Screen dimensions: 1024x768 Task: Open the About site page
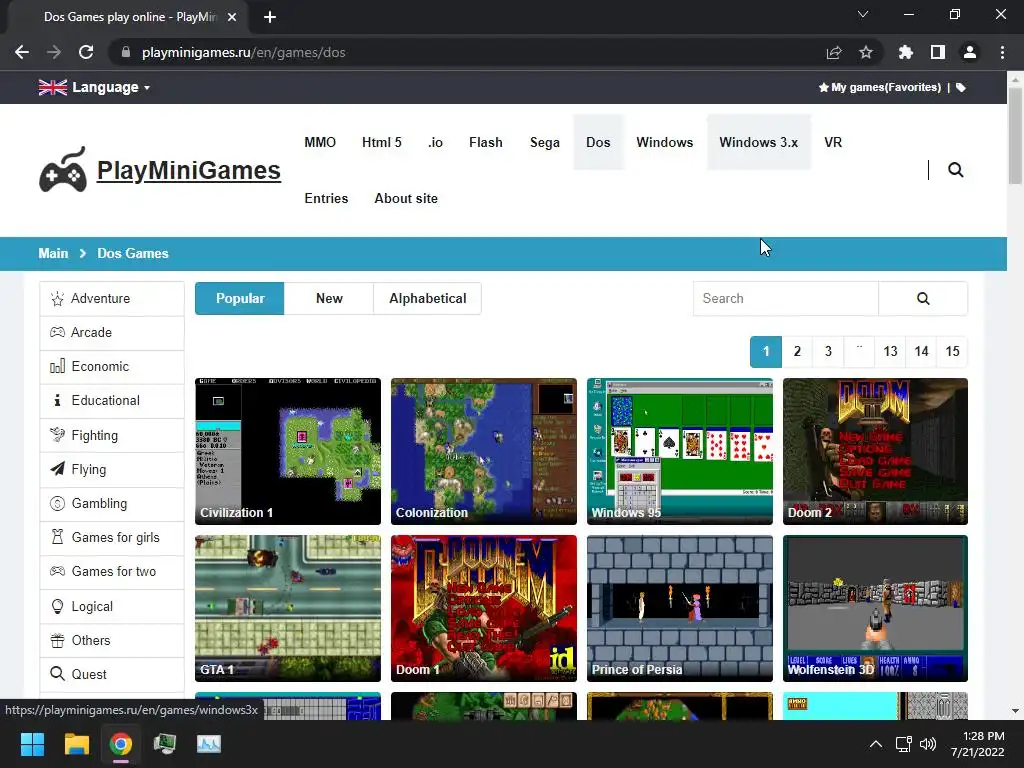(x=406, y=199)
